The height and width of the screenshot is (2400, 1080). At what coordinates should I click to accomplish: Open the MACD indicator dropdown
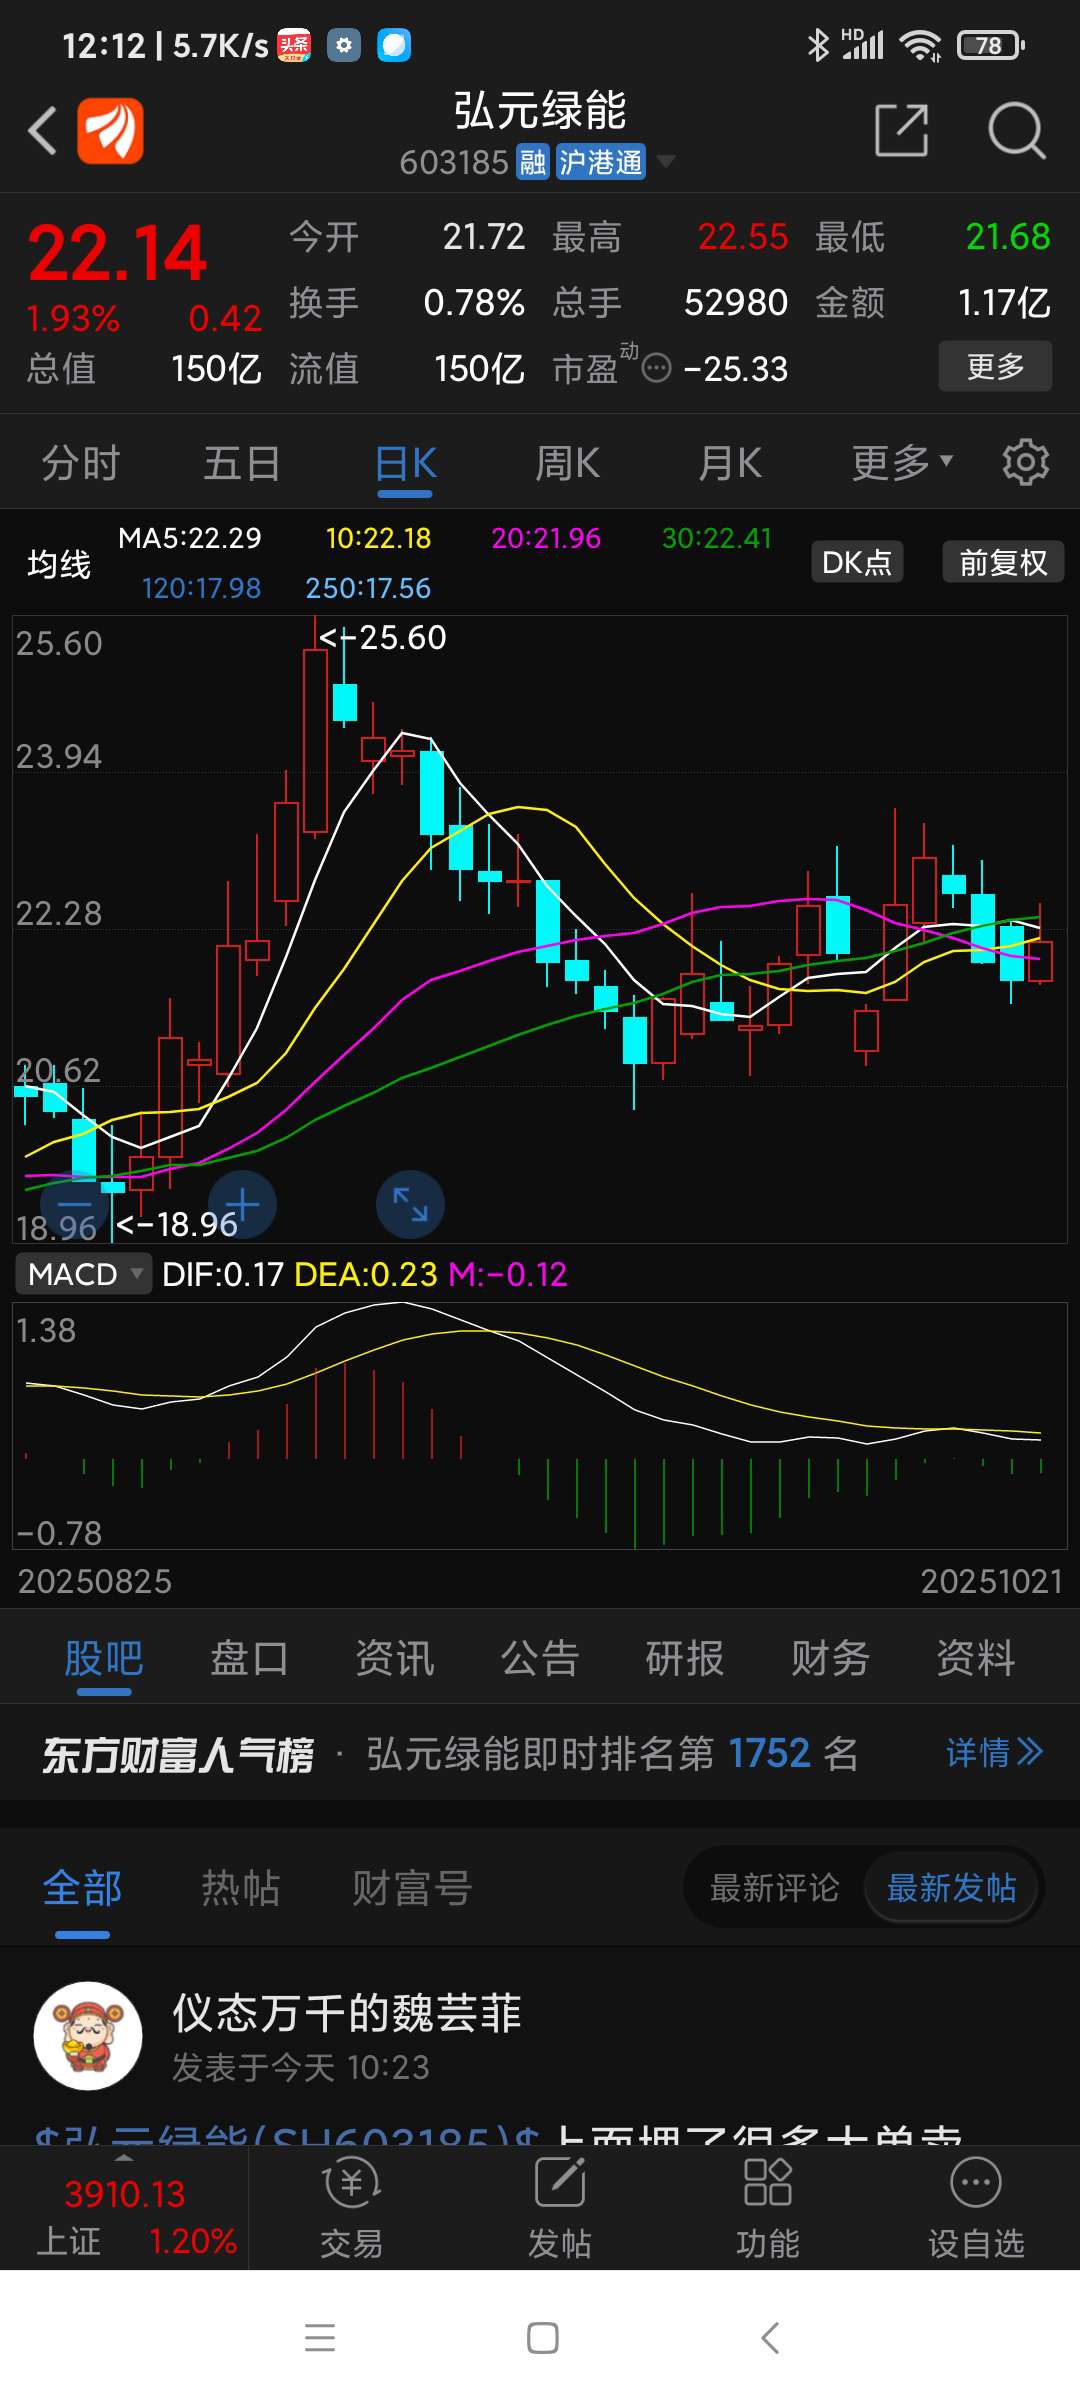tap(84, 1274)
